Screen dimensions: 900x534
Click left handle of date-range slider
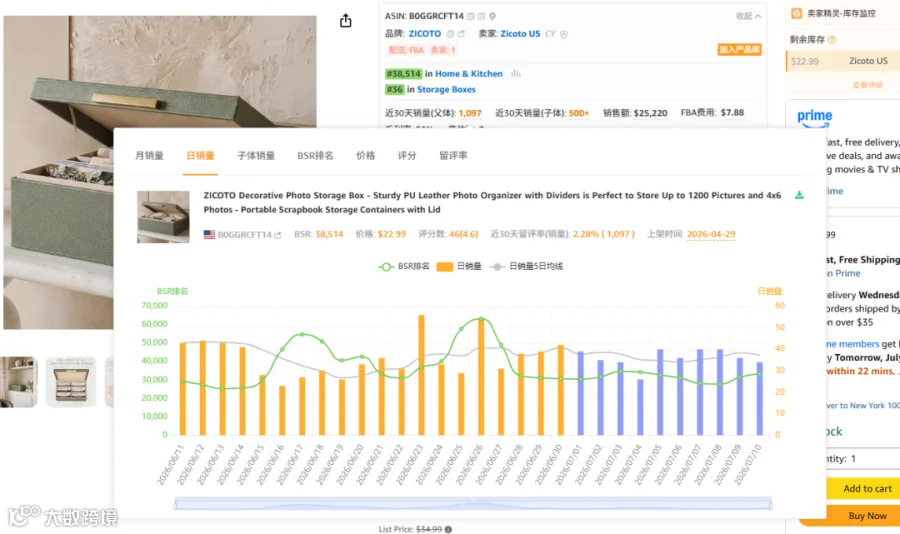click(176, 505)
